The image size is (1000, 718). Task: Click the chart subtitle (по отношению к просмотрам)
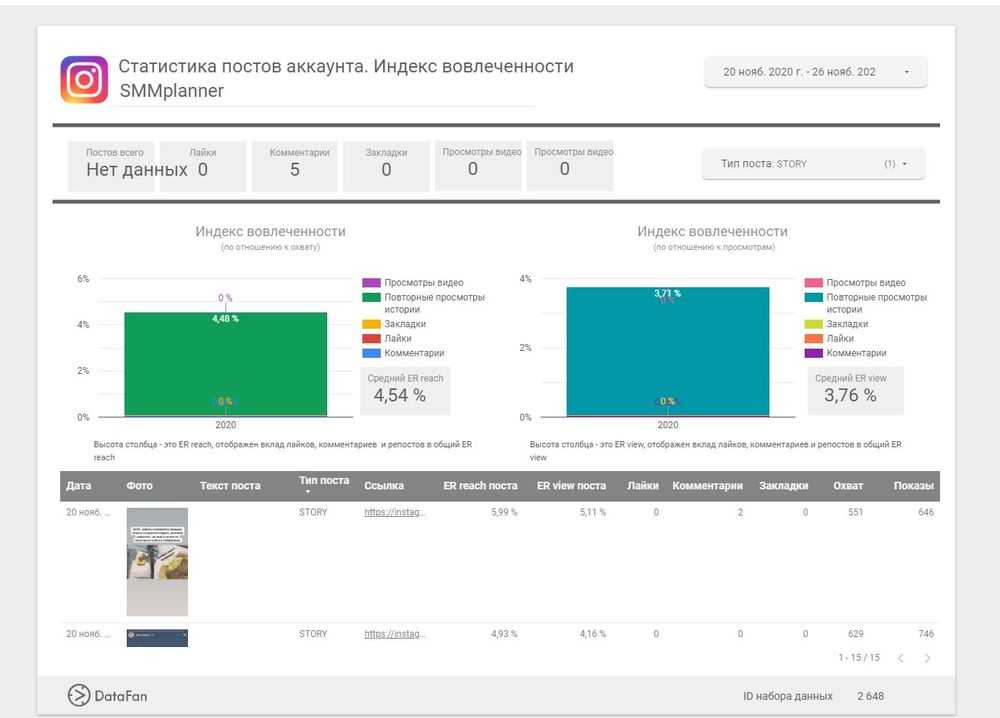714,247
